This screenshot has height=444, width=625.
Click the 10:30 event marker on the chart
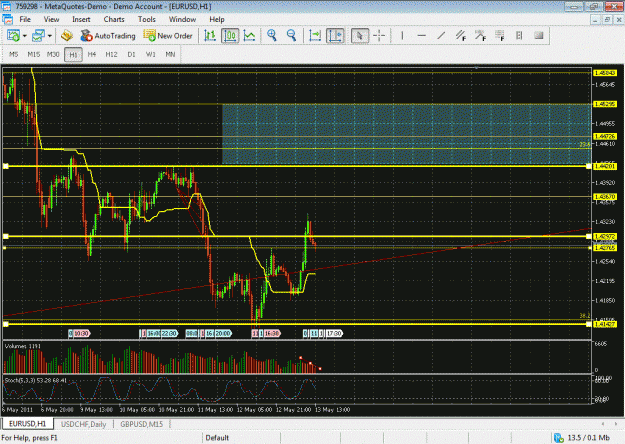pos(81,333)
